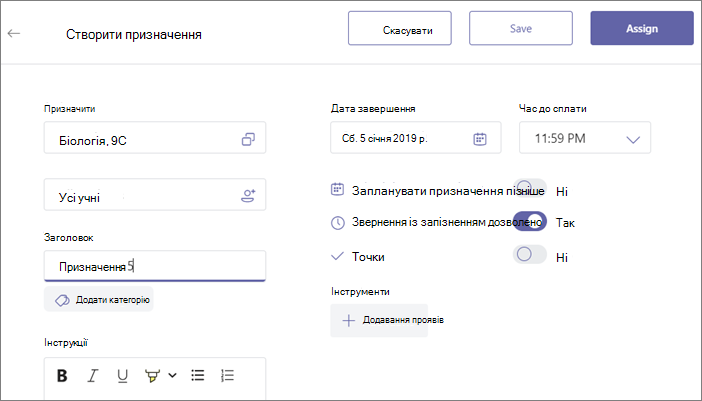
Task: Click the Скасувати button
Action: [x=400, y=29]
